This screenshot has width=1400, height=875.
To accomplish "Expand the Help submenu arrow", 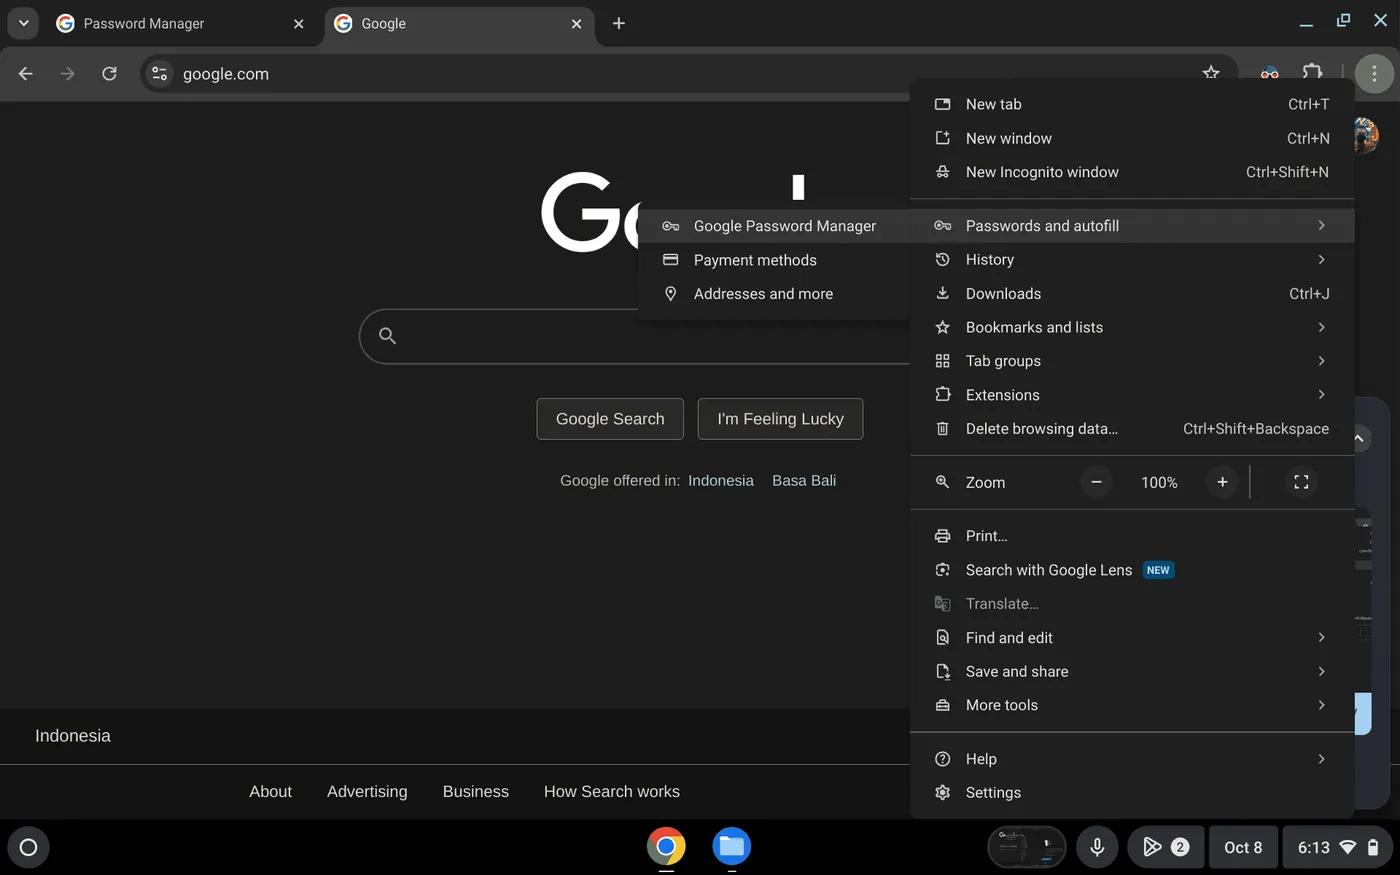I will coord(1321,759).
